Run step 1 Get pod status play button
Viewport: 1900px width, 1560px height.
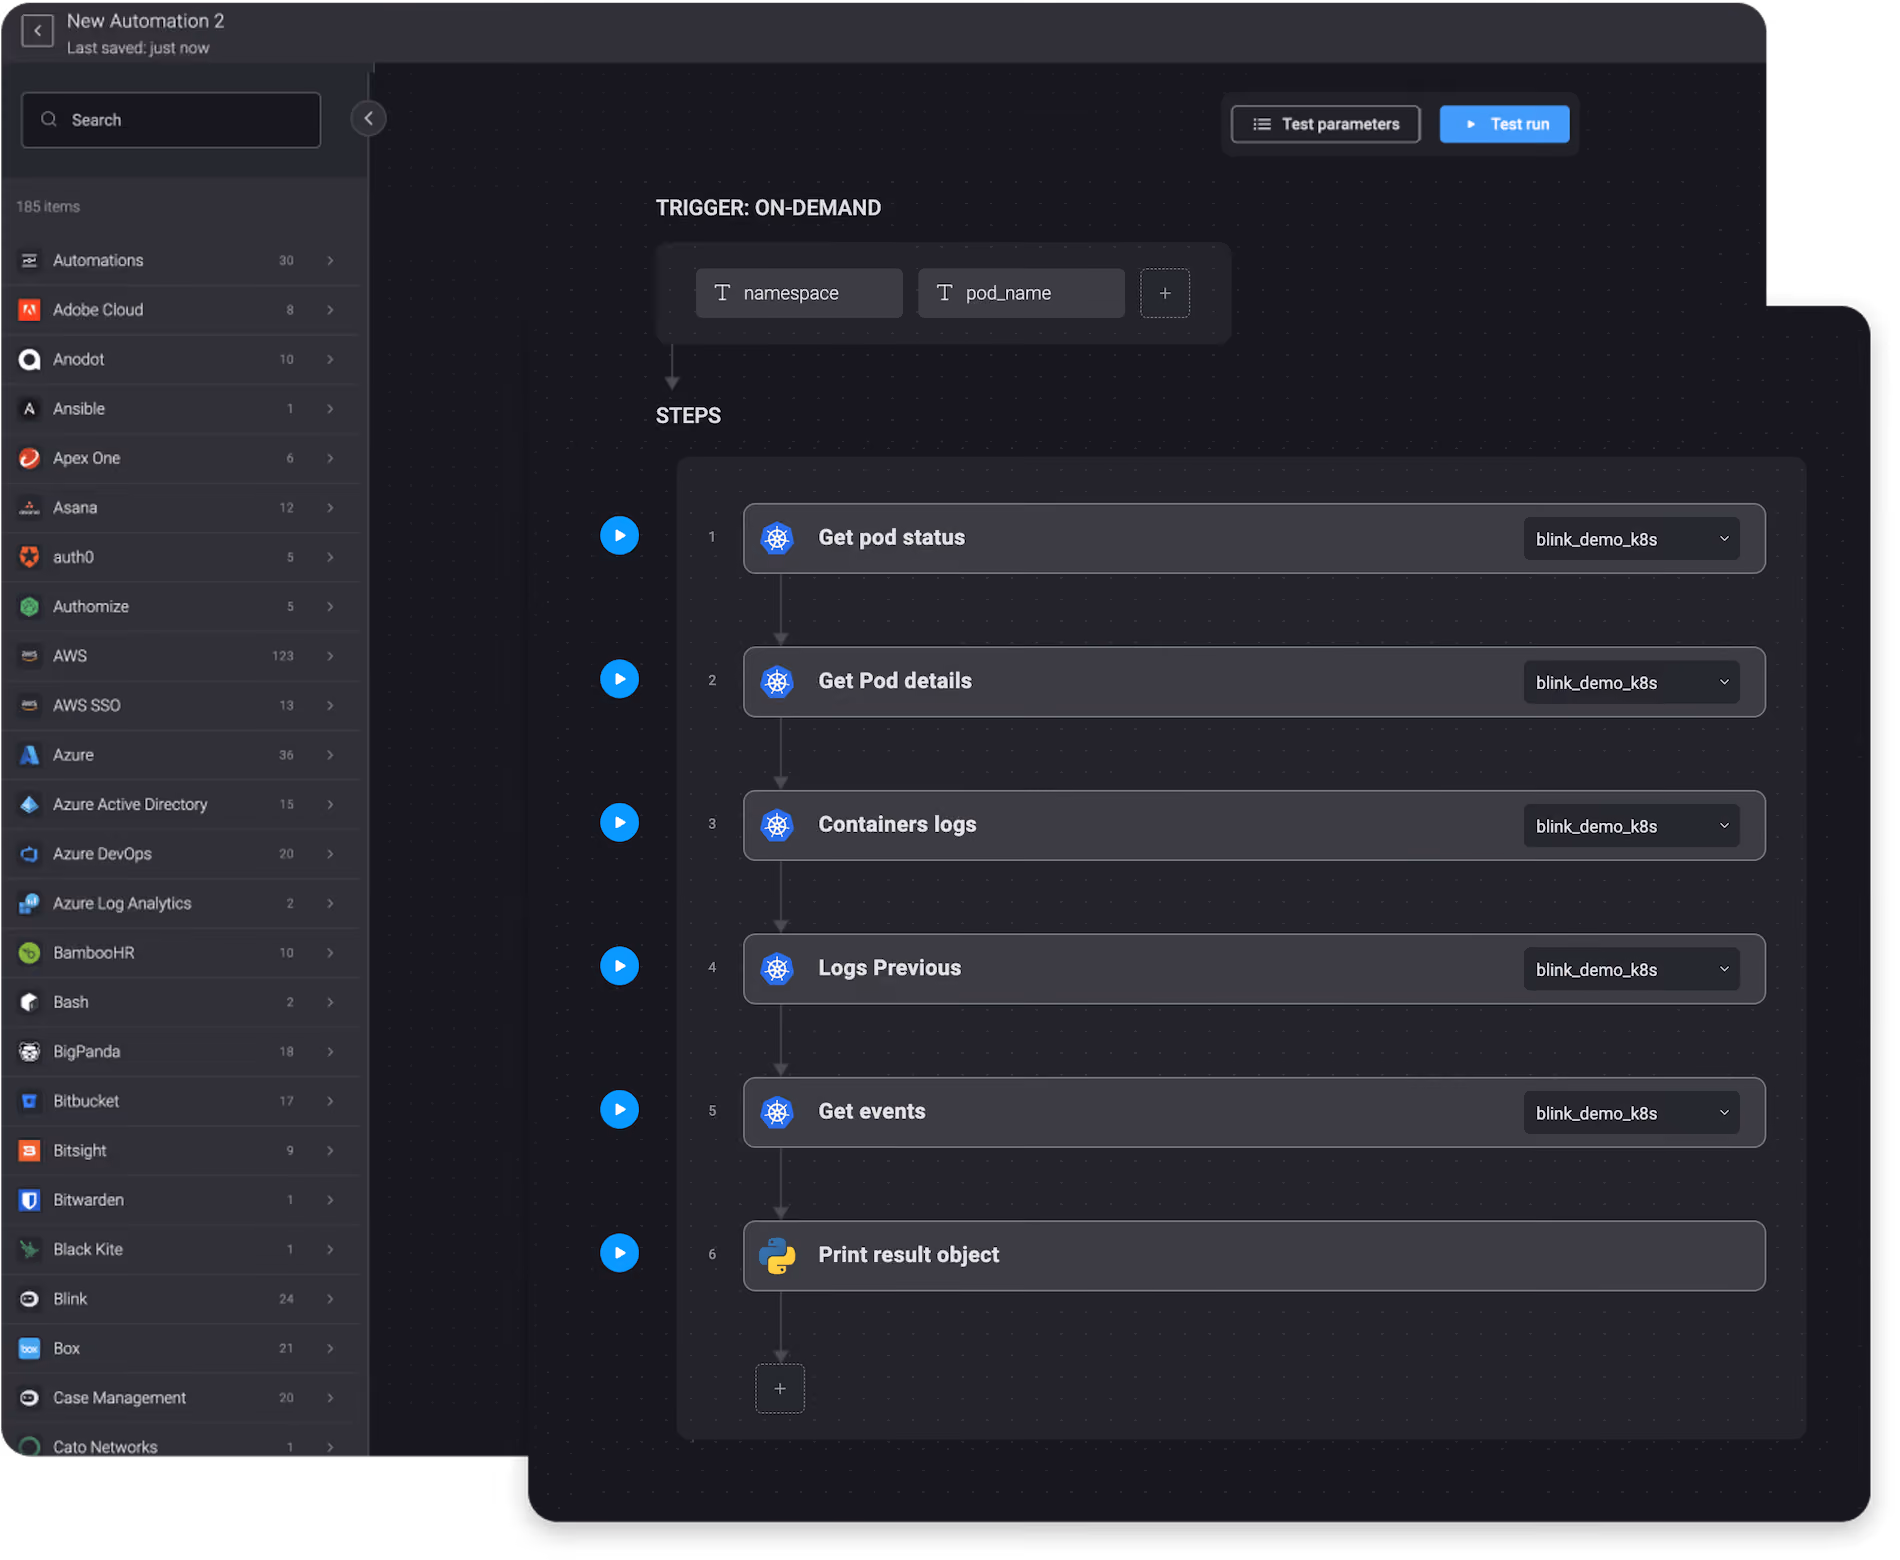coord(619,536)
